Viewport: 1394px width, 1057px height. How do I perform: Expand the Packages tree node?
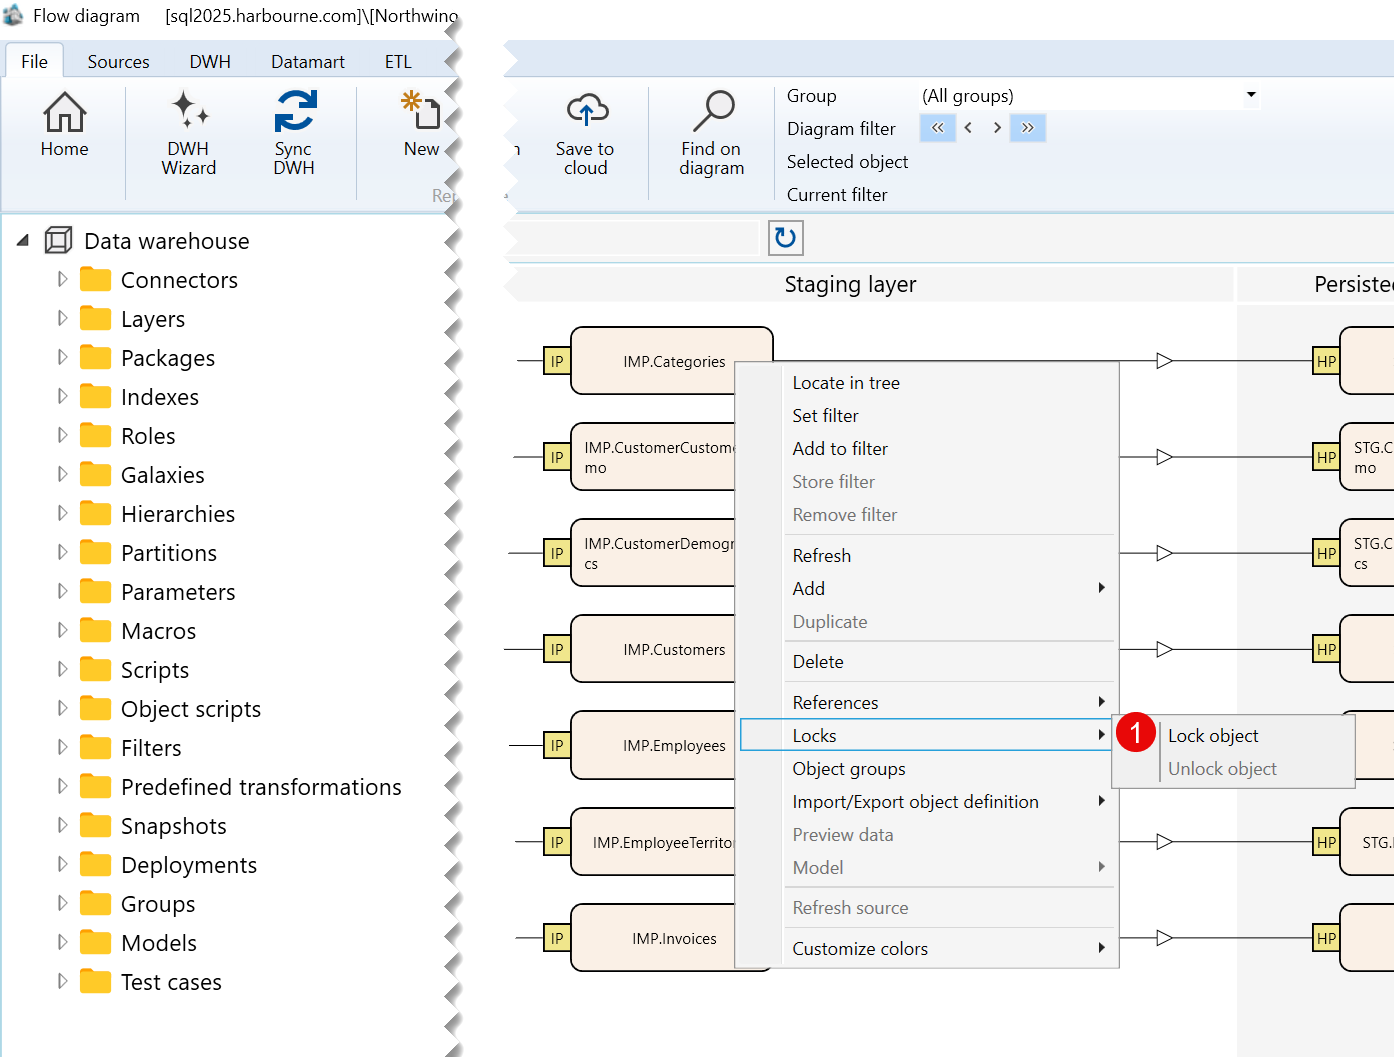coord(62,357)
